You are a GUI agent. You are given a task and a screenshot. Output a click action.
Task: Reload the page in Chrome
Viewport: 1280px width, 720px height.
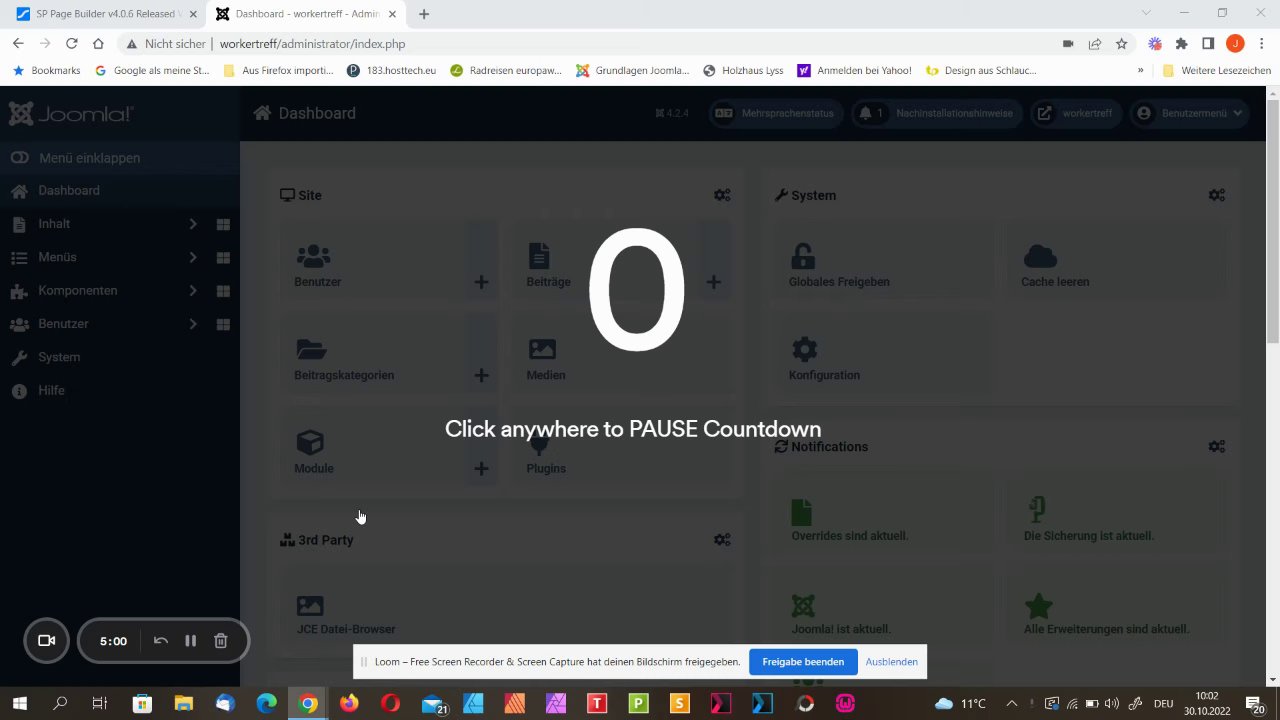tap(71, 44)
